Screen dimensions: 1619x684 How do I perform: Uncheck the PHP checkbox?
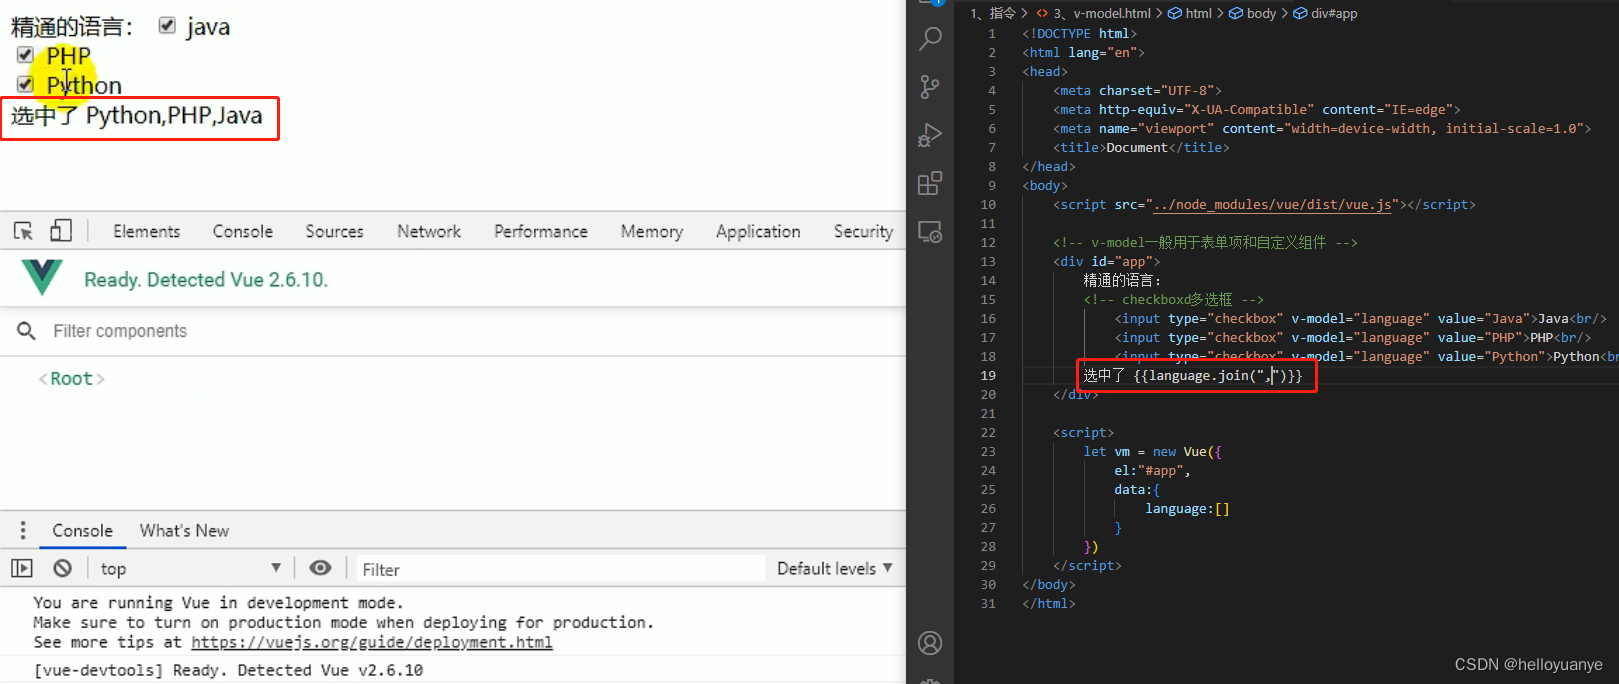click(x=25, y=55)
